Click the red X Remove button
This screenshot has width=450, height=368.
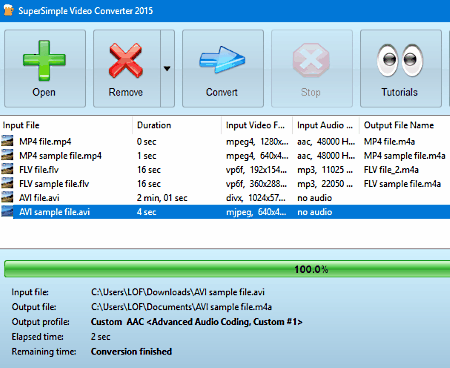click(x=126, y=69)
